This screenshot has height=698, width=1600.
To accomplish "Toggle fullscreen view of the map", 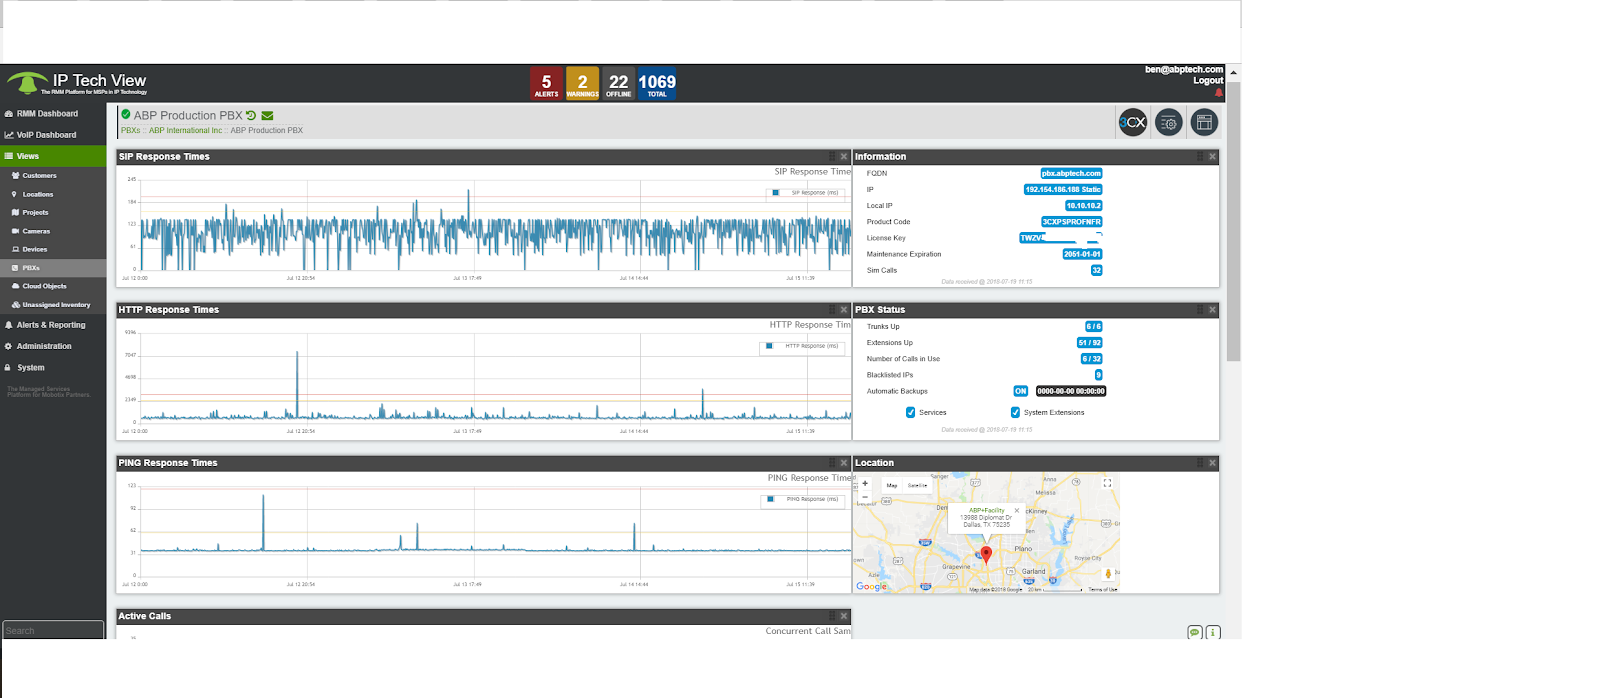I will (1107, 482).
